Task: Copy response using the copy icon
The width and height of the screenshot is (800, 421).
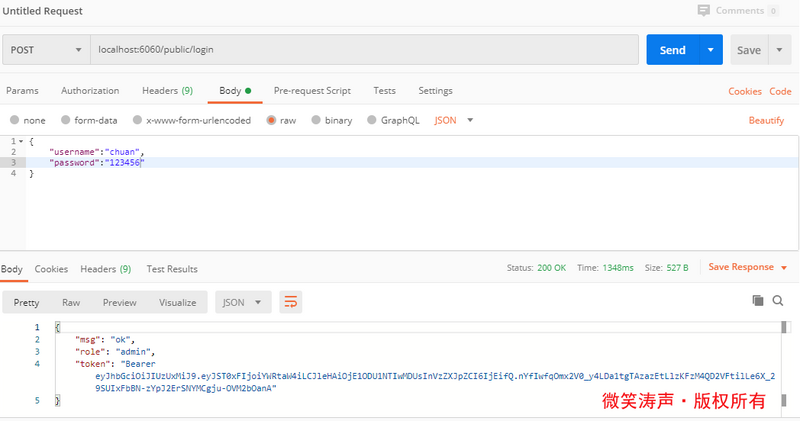Action: (x=757, y=300)
